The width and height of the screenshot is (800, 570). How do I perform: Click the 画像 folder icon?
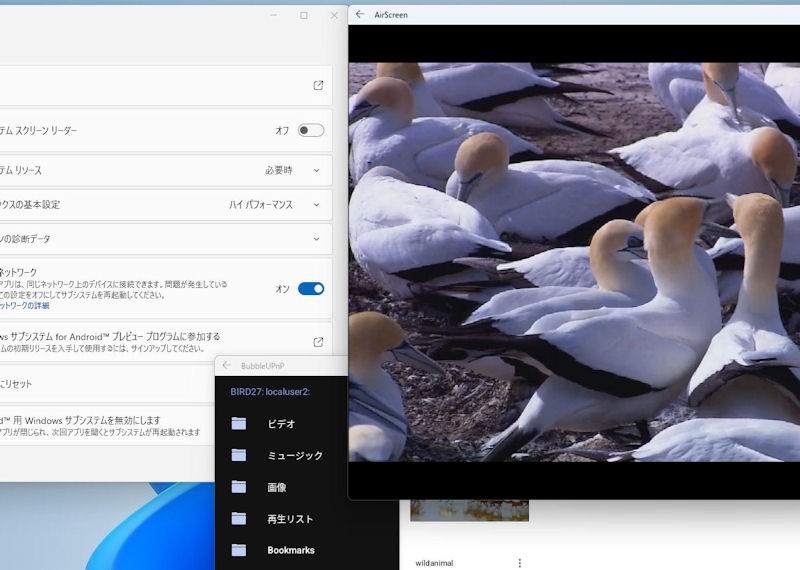click(x=239, y=487)
